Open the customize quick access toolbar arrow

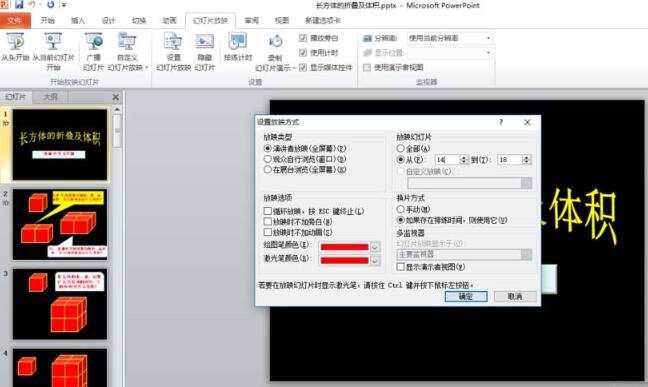[x=64, y=5]
